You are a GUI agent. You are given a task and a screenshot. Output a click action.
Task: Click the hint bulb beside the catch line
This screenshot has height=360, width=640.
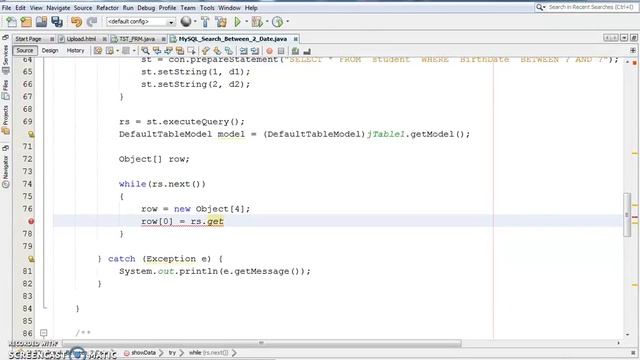click(x=31, y=259)
